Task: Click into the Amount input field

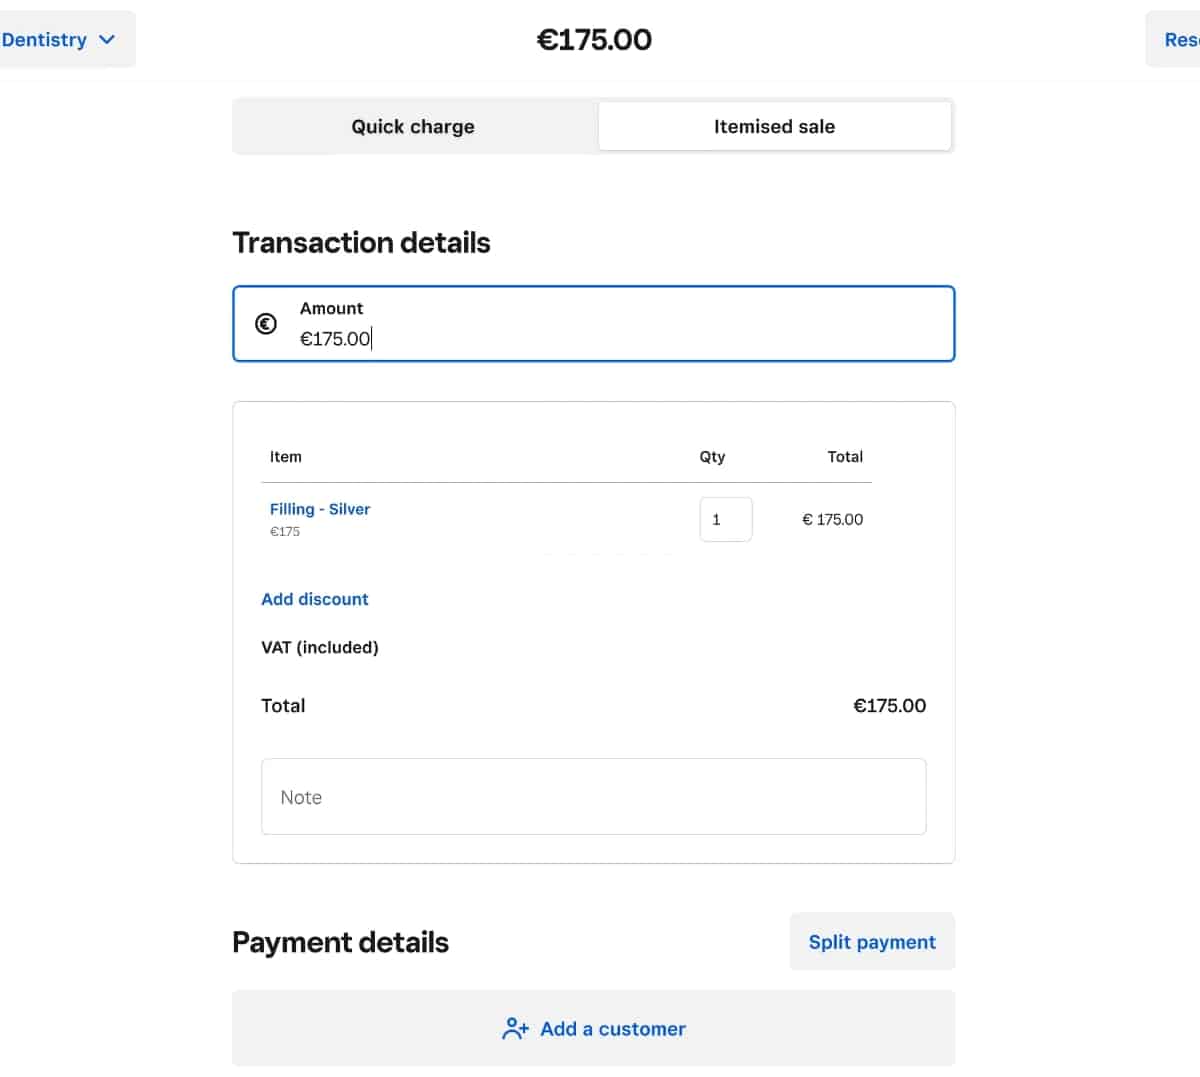Action: 594,324
